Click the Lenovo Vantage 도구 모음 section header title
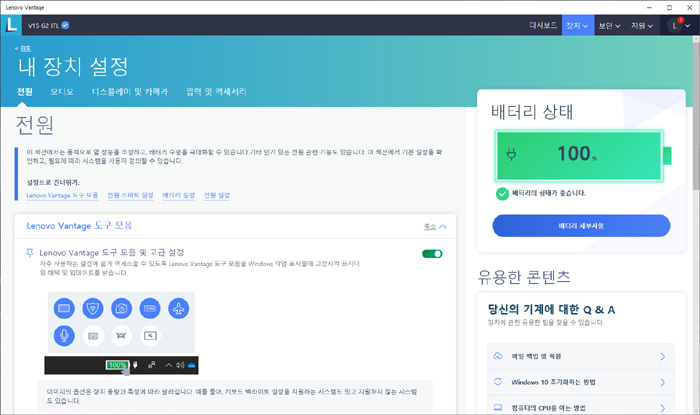This screenshot has width=700, height=415. coord(79,226)
